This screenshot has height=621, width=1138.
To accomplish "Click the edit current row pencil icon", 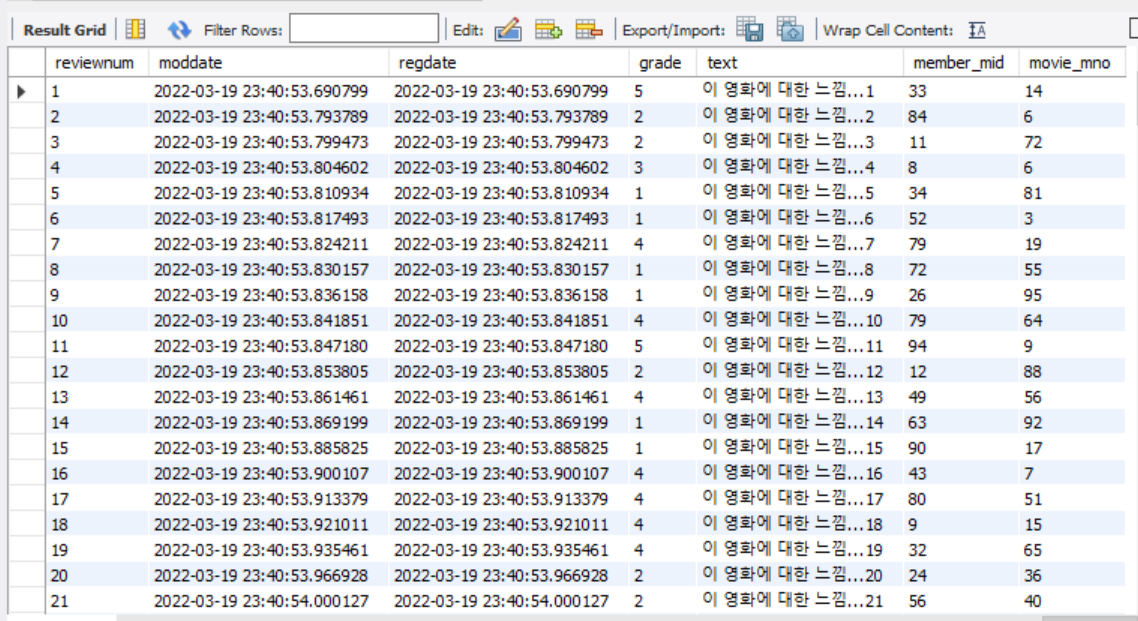I will (508, 30).
